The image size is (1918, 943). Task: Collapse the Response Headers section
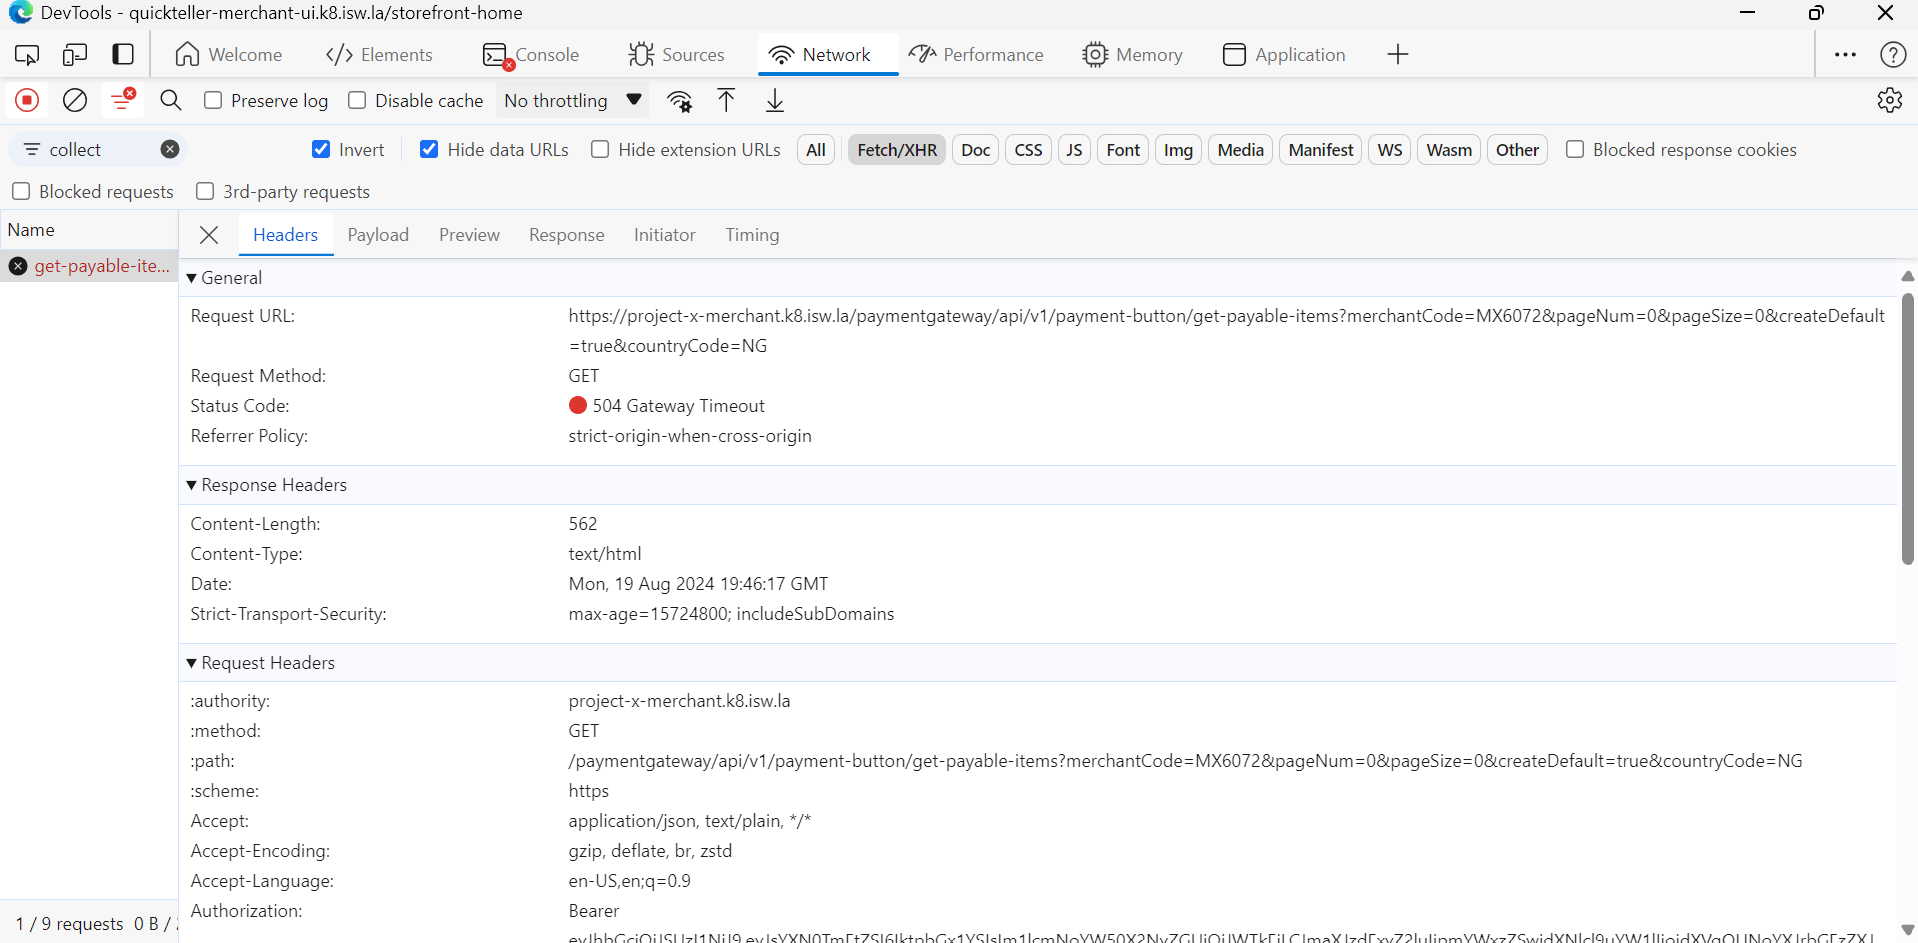click(192, 485)
